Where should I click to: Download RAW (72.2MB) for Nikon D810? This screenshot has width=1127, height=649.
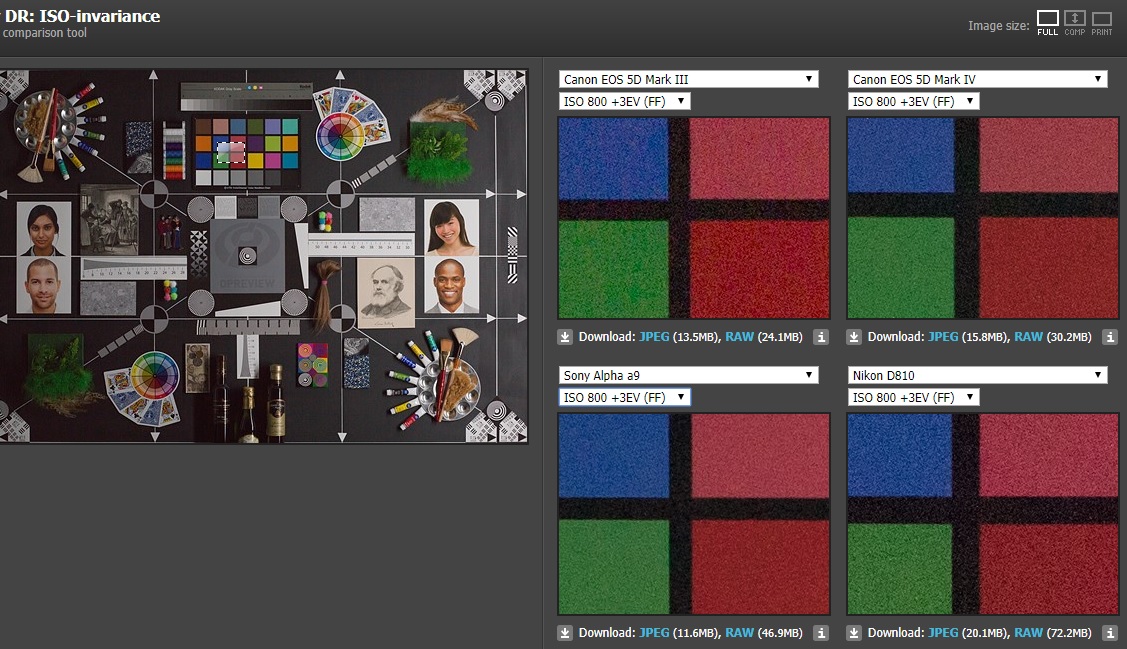coord(1029,633)
